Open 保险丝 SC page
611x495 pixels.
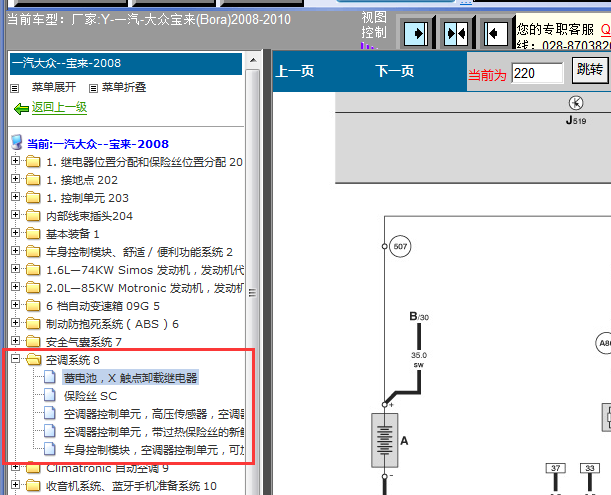(90, 396)
